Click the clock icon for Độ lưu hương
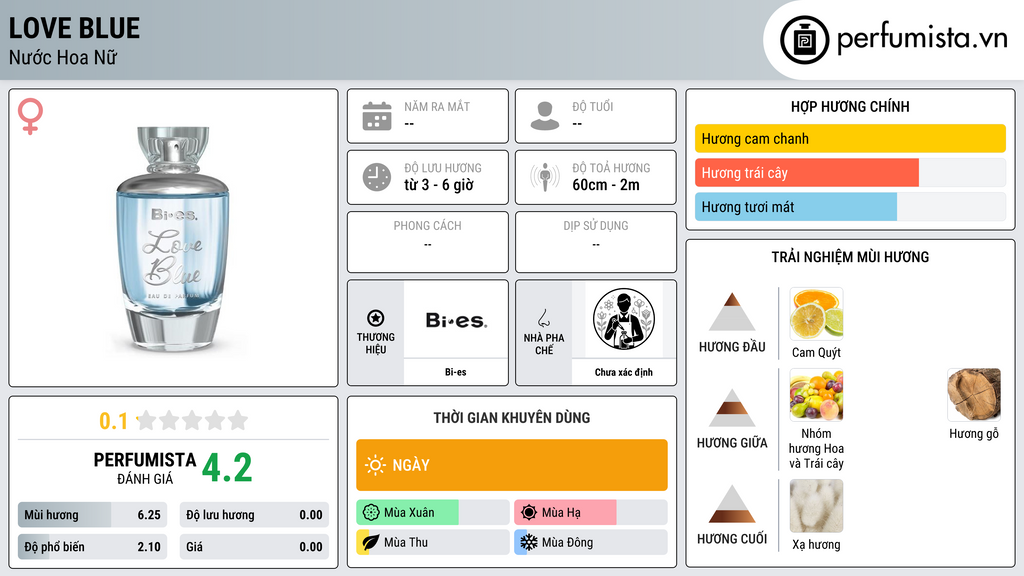The width and height of the screenshot is (1024, 576). click(x=377, y=177)
